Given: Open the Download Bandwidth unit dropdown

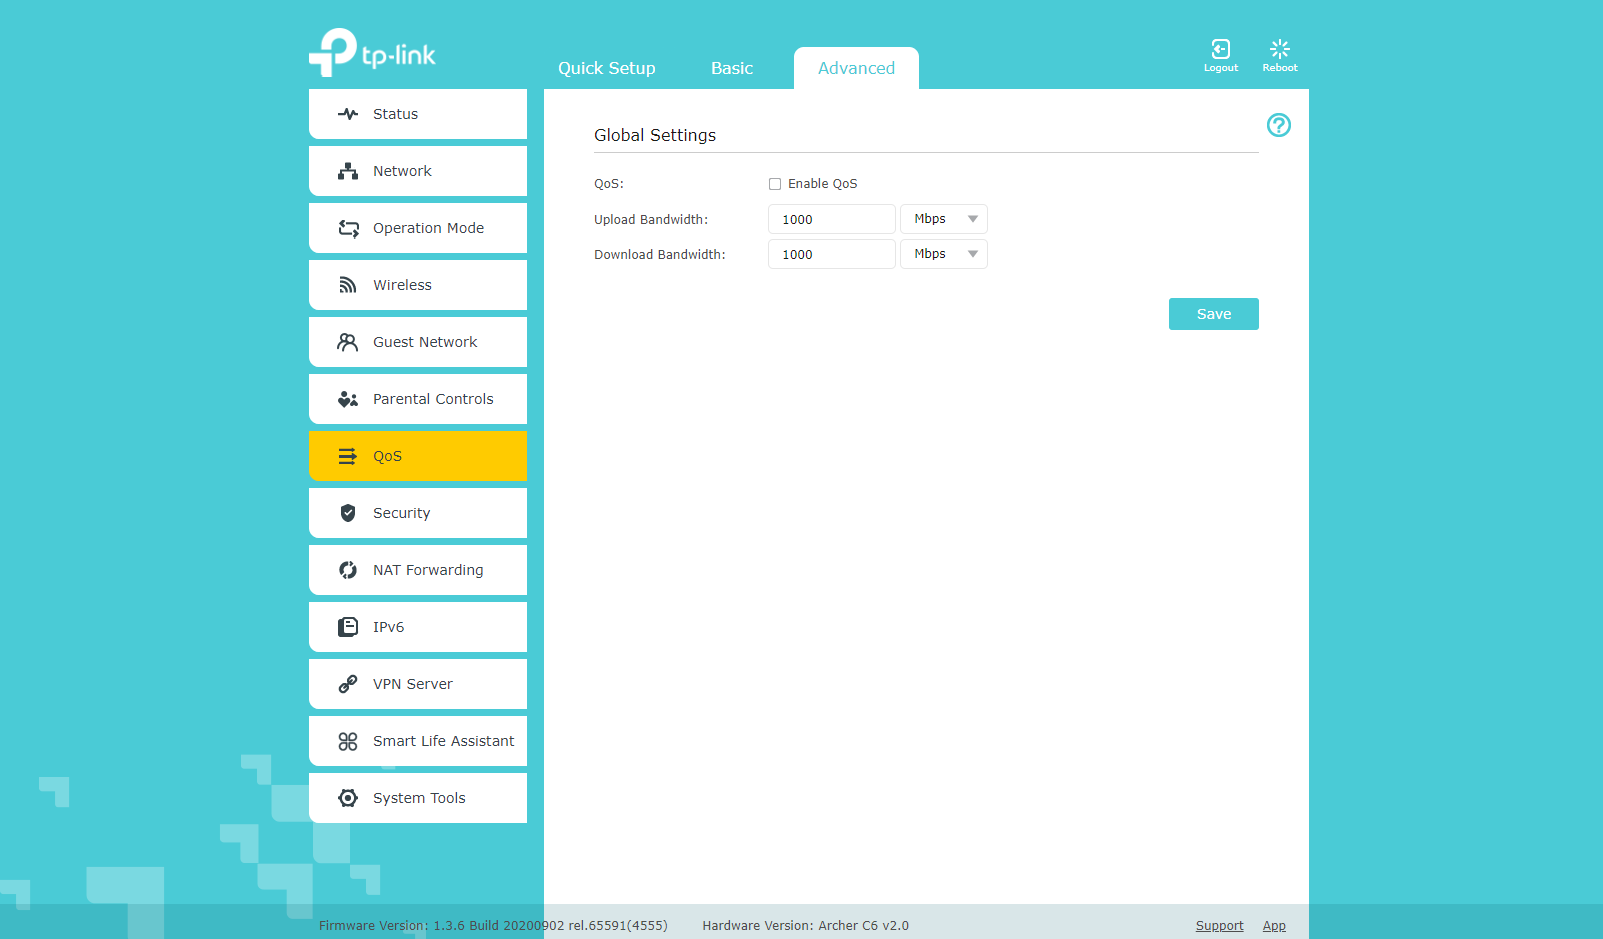Looking at the screenshot, I should click(943, 254).
